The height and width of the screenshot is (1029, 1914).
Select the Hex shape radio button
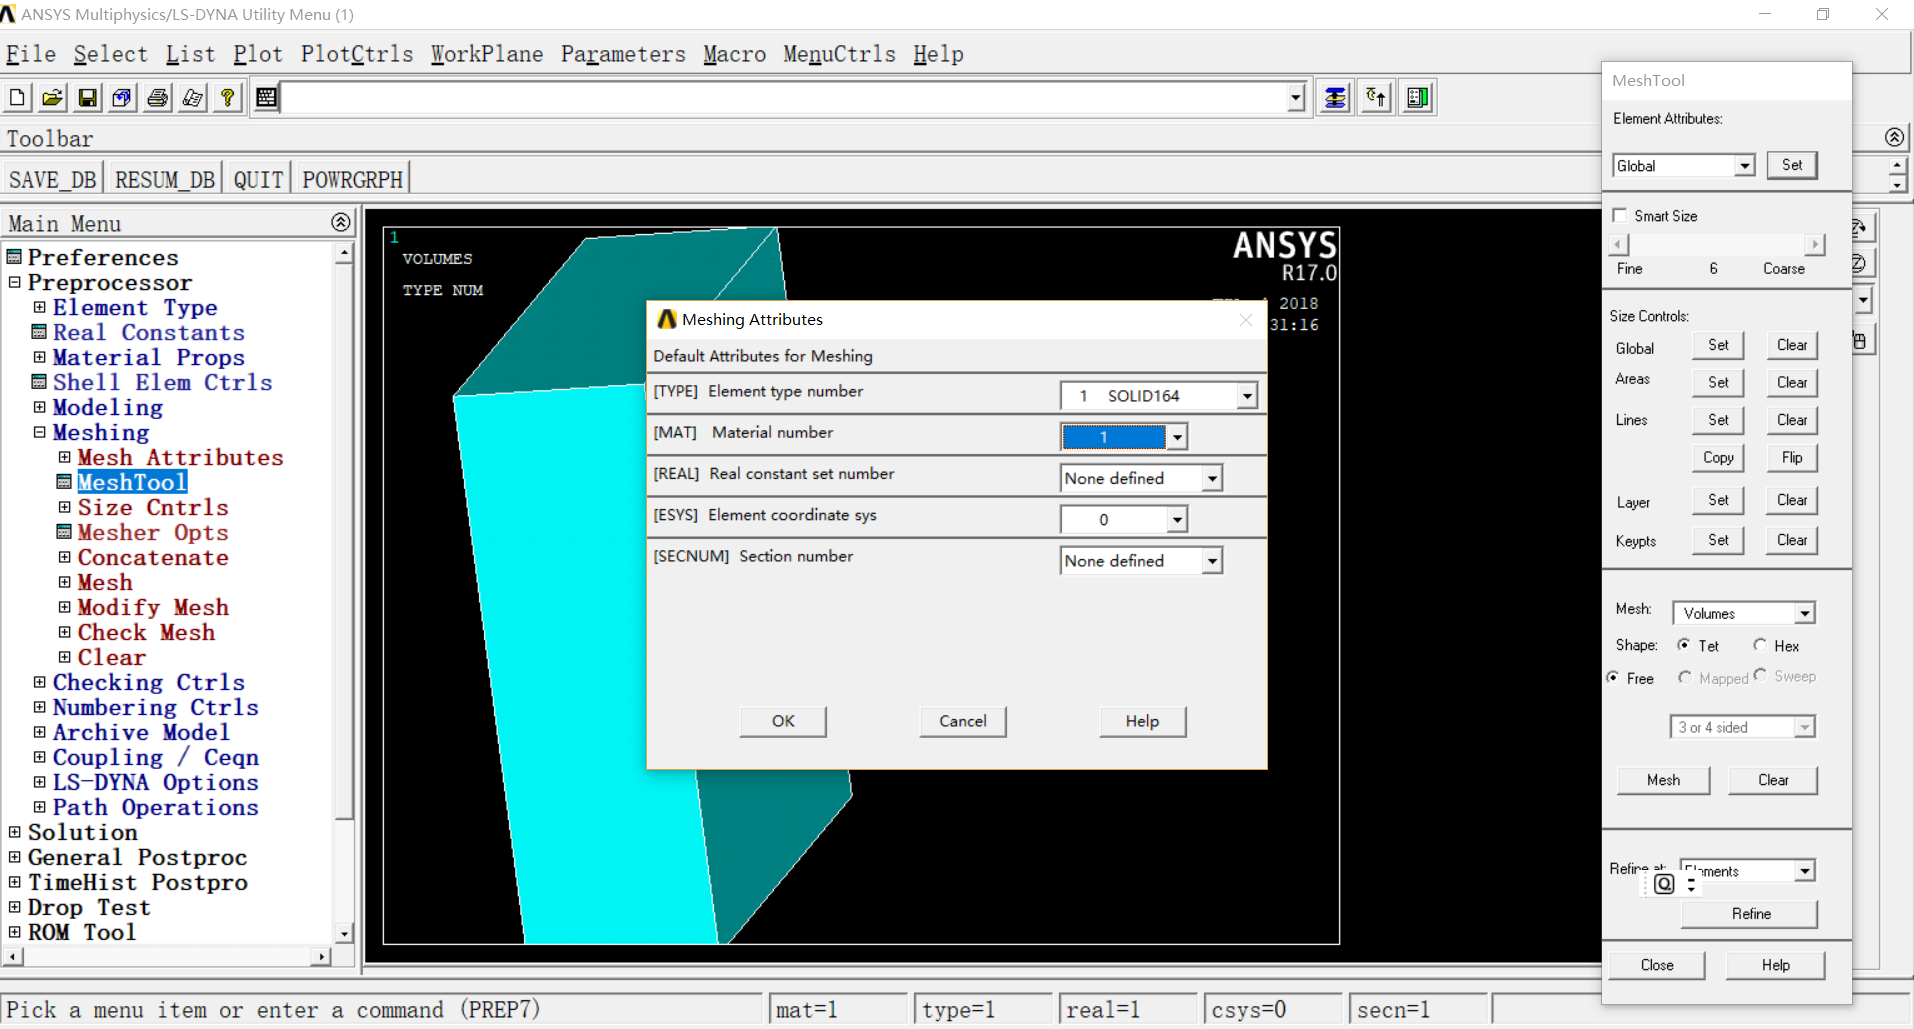[1760, 645]
